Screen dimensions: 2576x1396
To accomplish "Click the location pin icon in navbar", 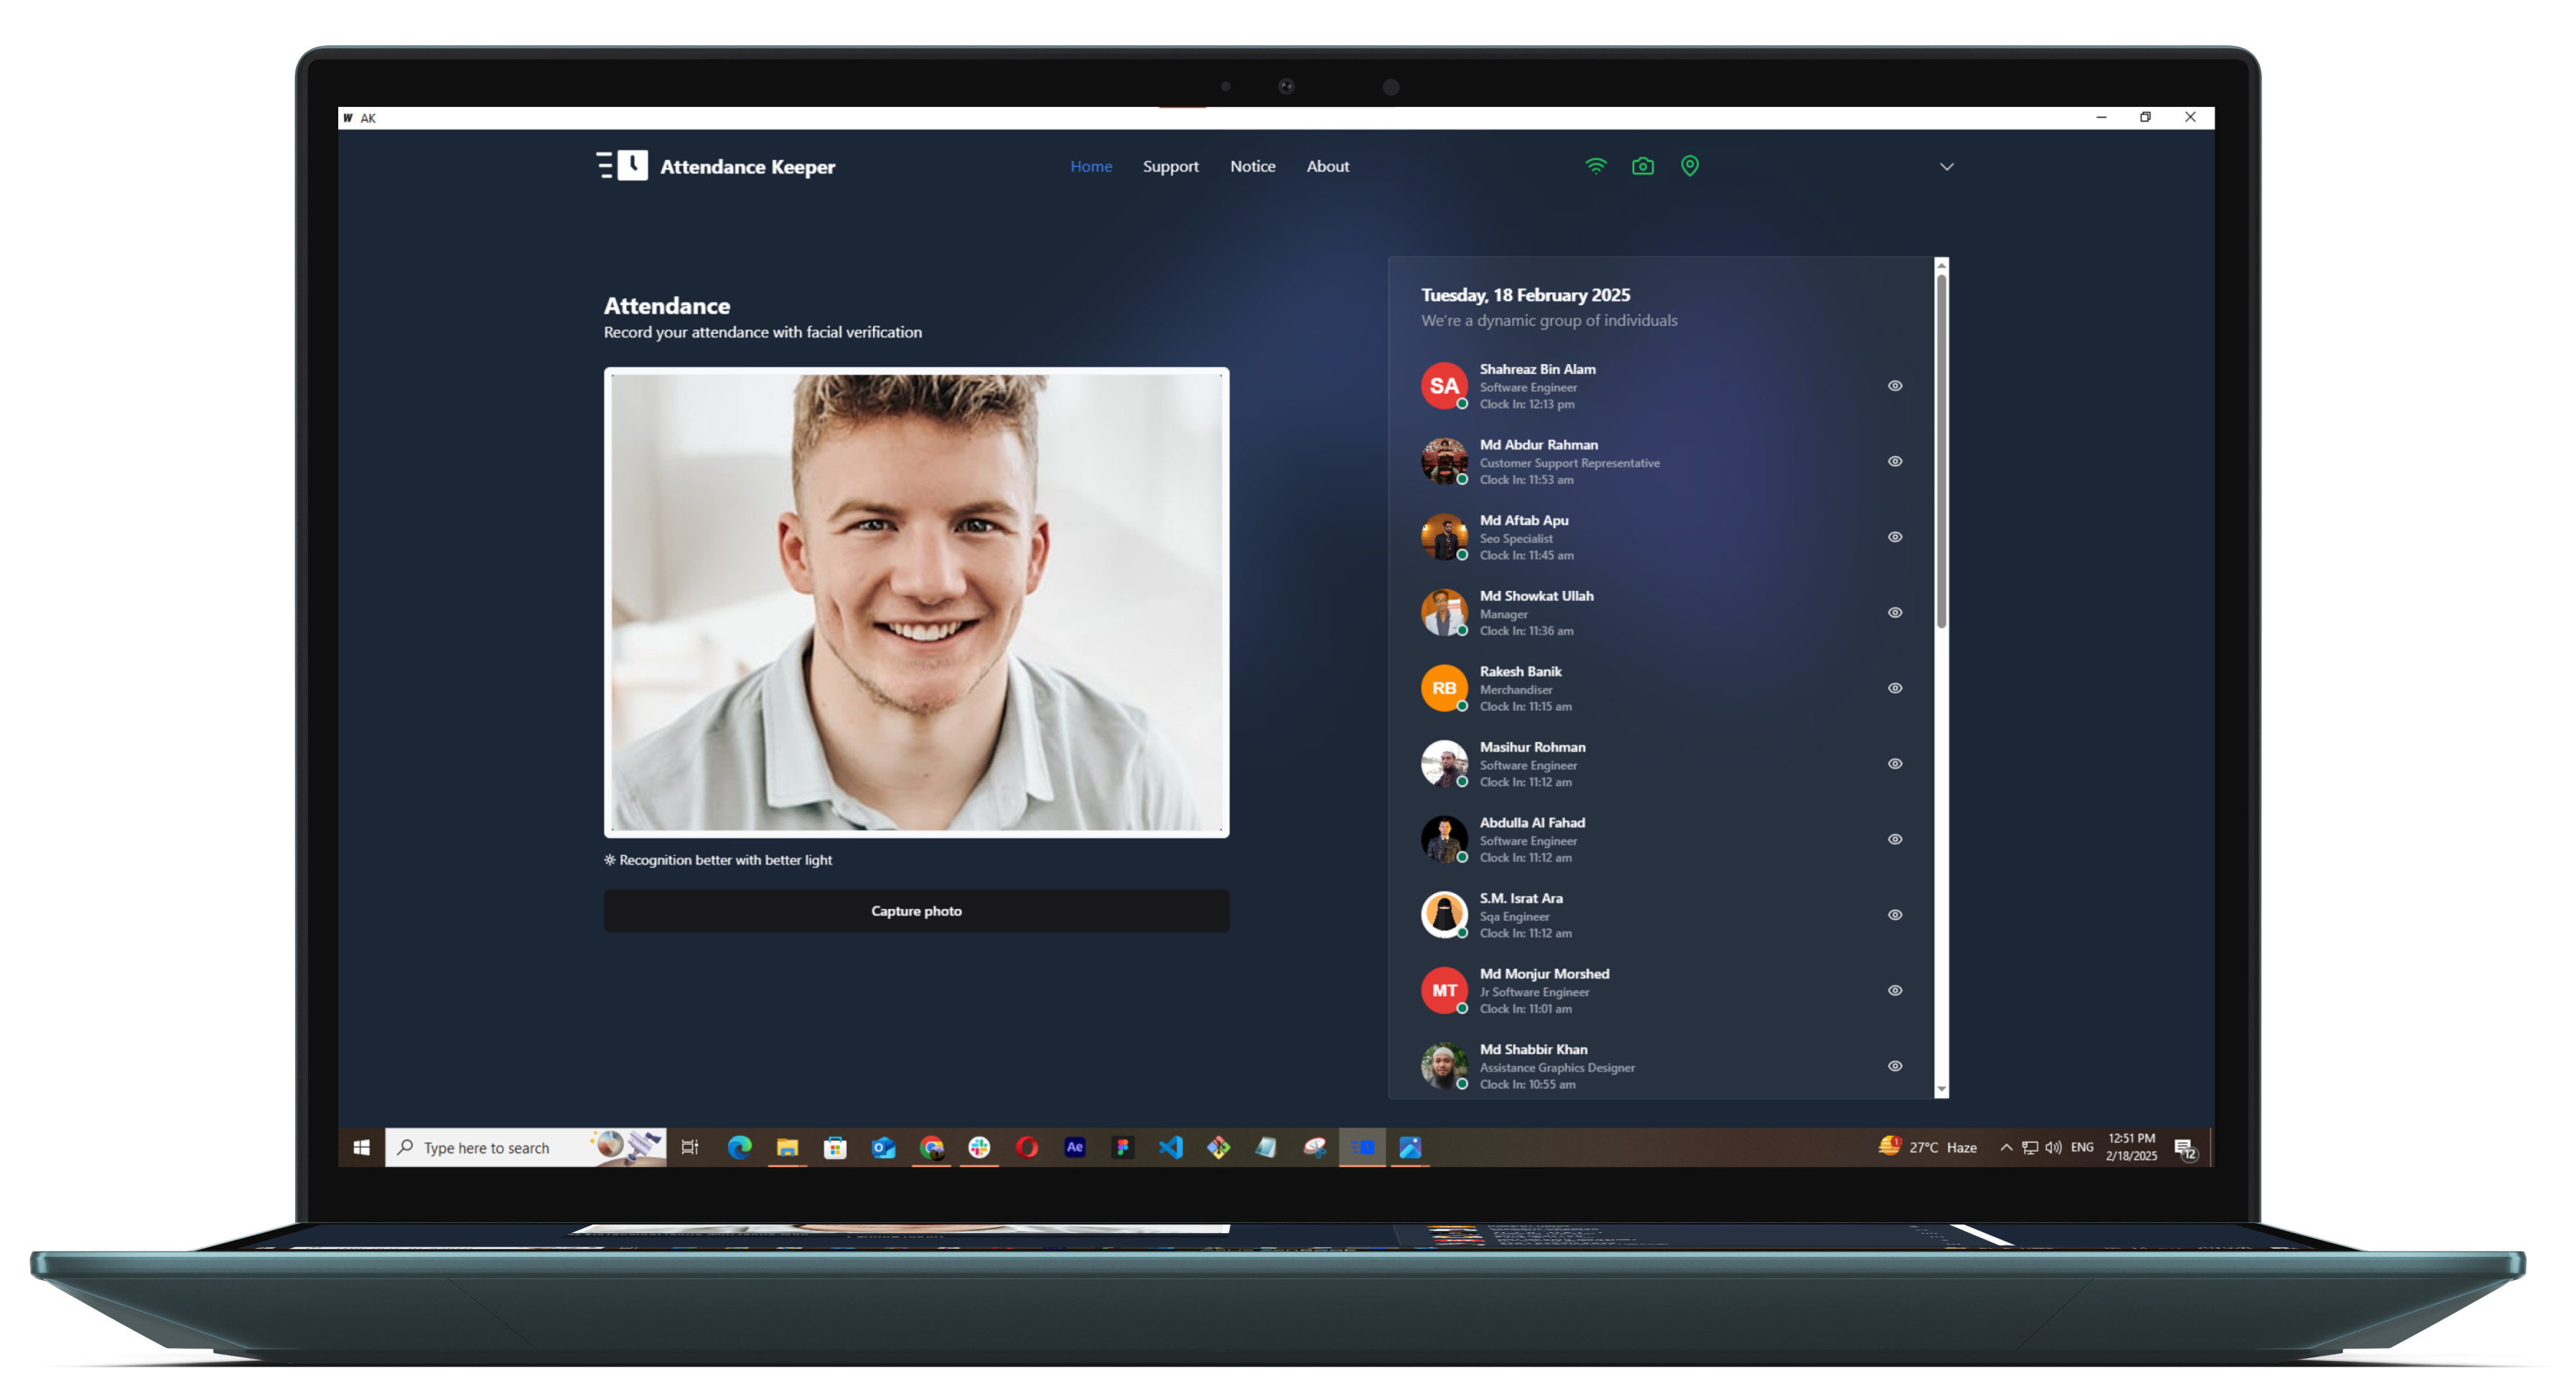I will (1691, 167).
